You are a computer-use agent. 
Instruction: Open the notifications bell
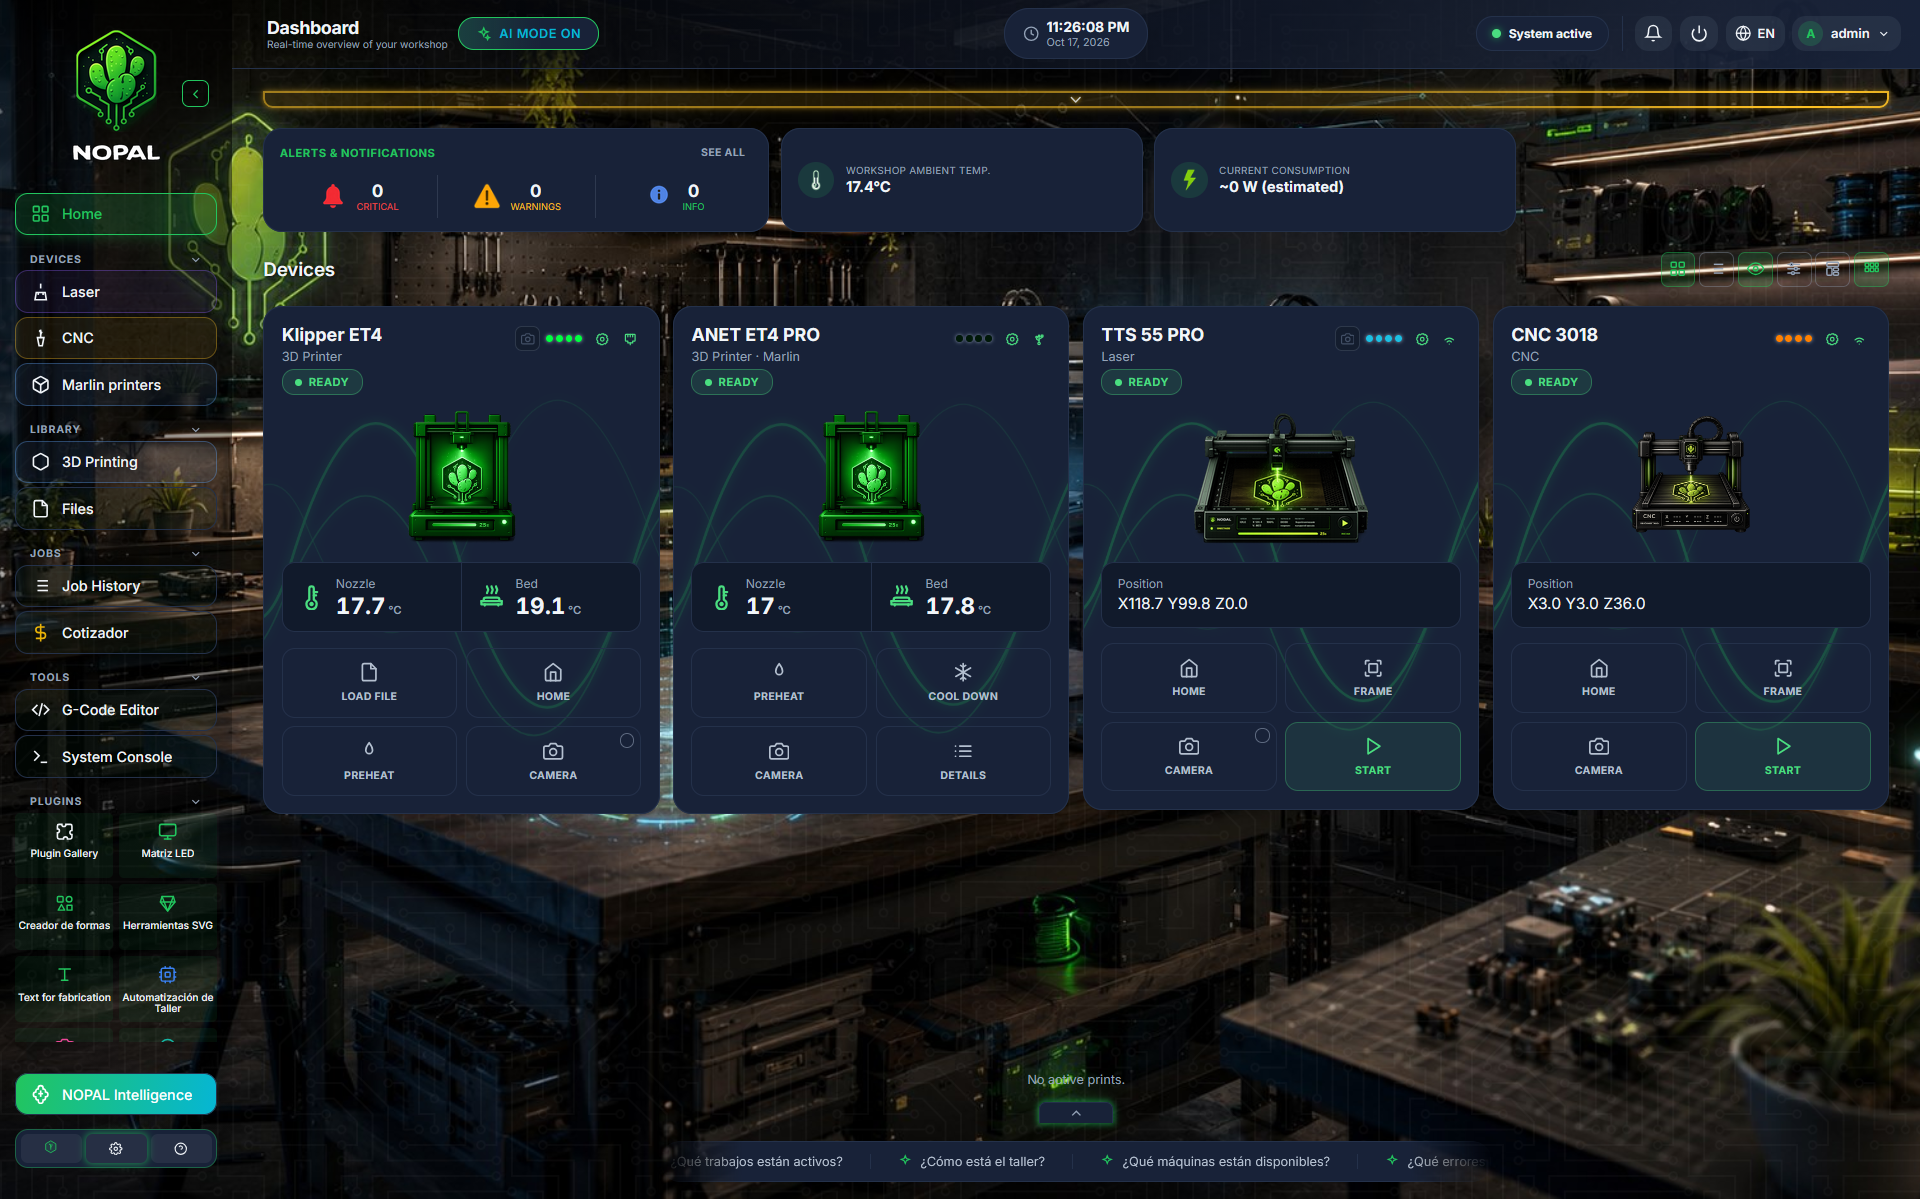pos(1653,33)
